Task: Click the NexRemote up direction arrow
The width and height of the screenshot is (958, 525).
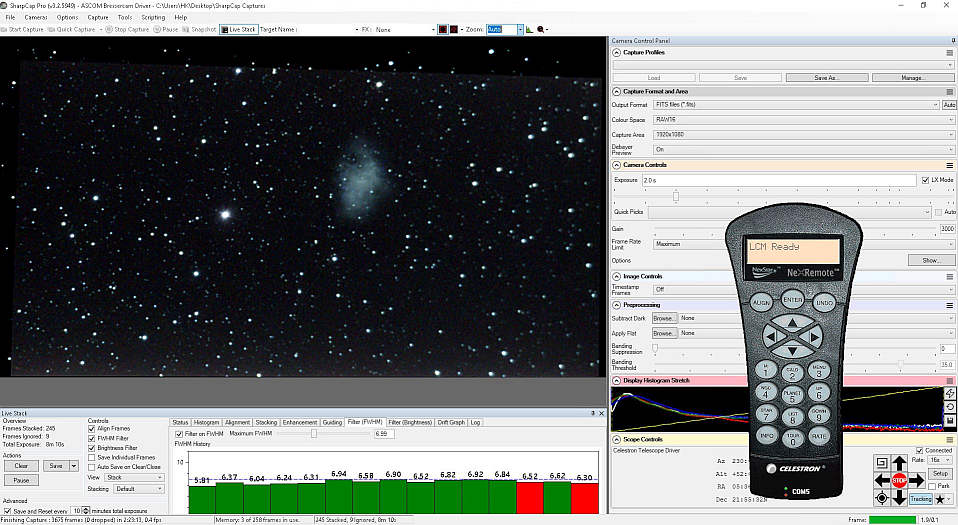Action: click(792, 322)
